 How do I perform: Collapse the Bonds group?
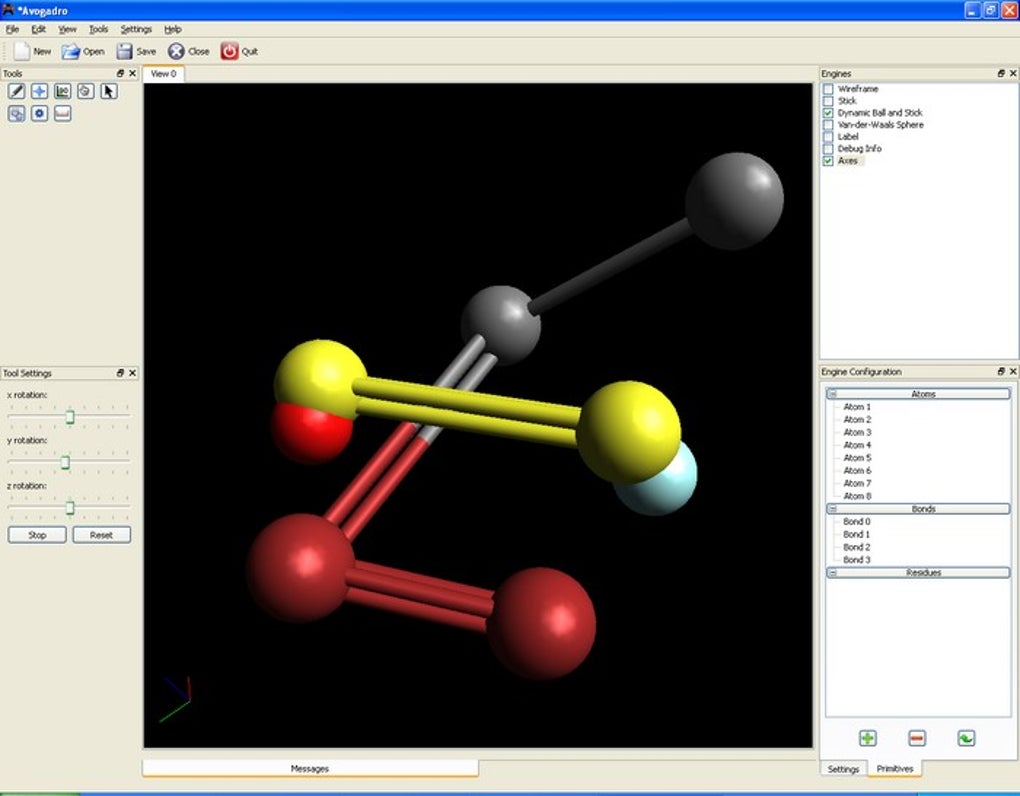(x=832, y=509)
